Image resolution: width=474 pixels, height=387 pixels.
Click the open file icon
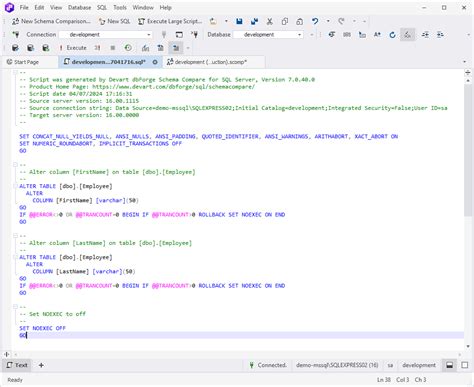[x=213, y=21]
